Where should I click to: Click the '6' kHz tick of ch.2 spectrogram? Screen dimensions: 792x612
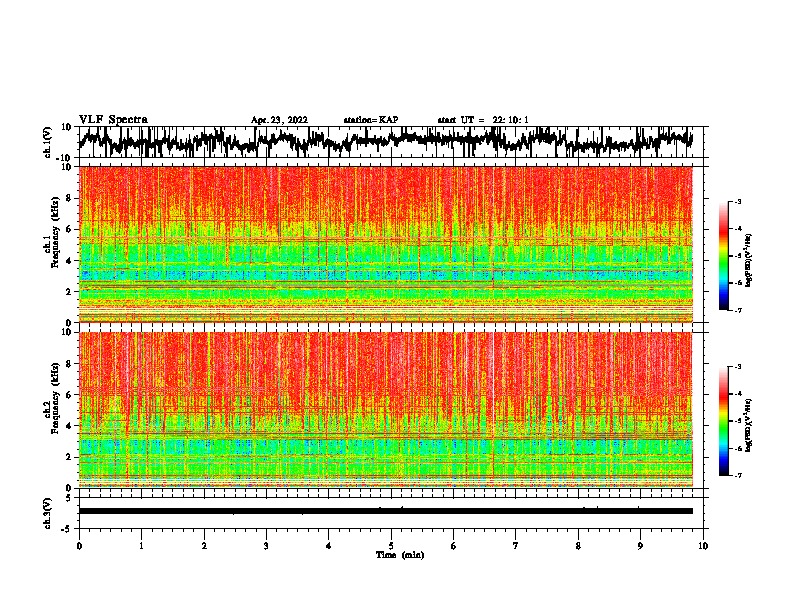[x=70, y=395]
